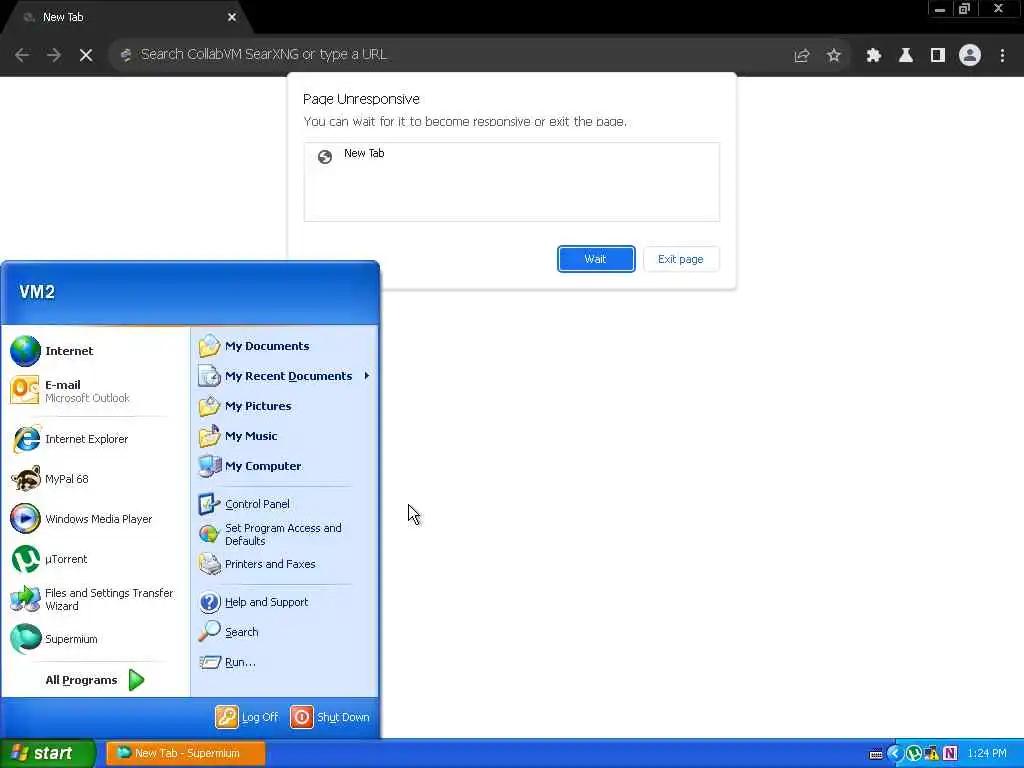The image size is (1024, 768).
Task: Click the taskbar clock showing 1:24 PM
Action: (987, 754)
